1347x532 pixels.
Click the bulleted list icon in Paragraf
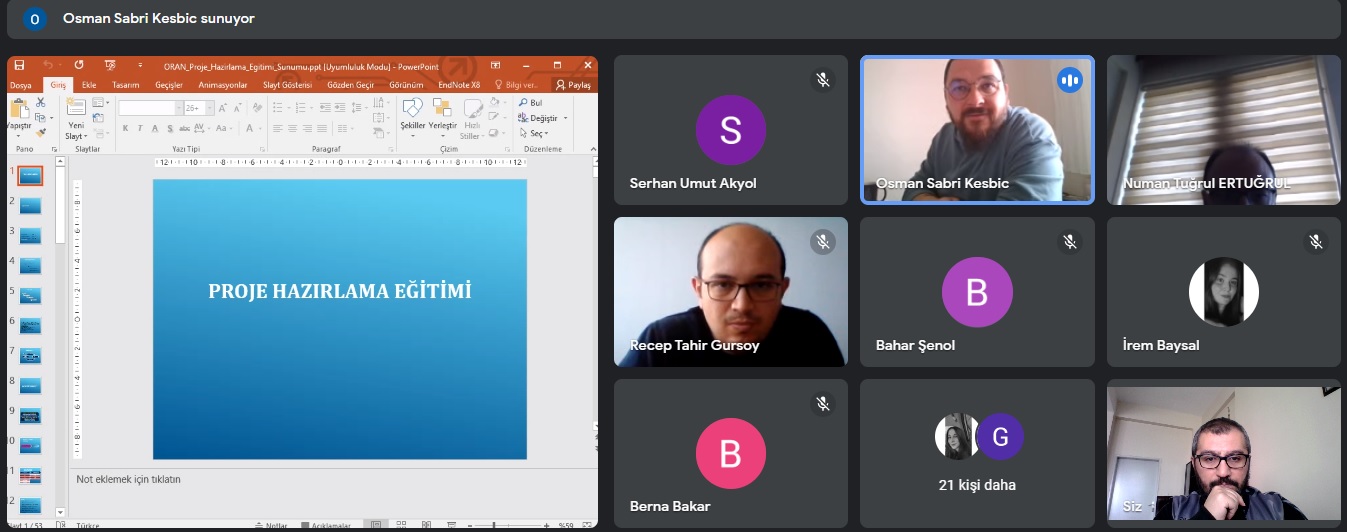click(277, 108)
